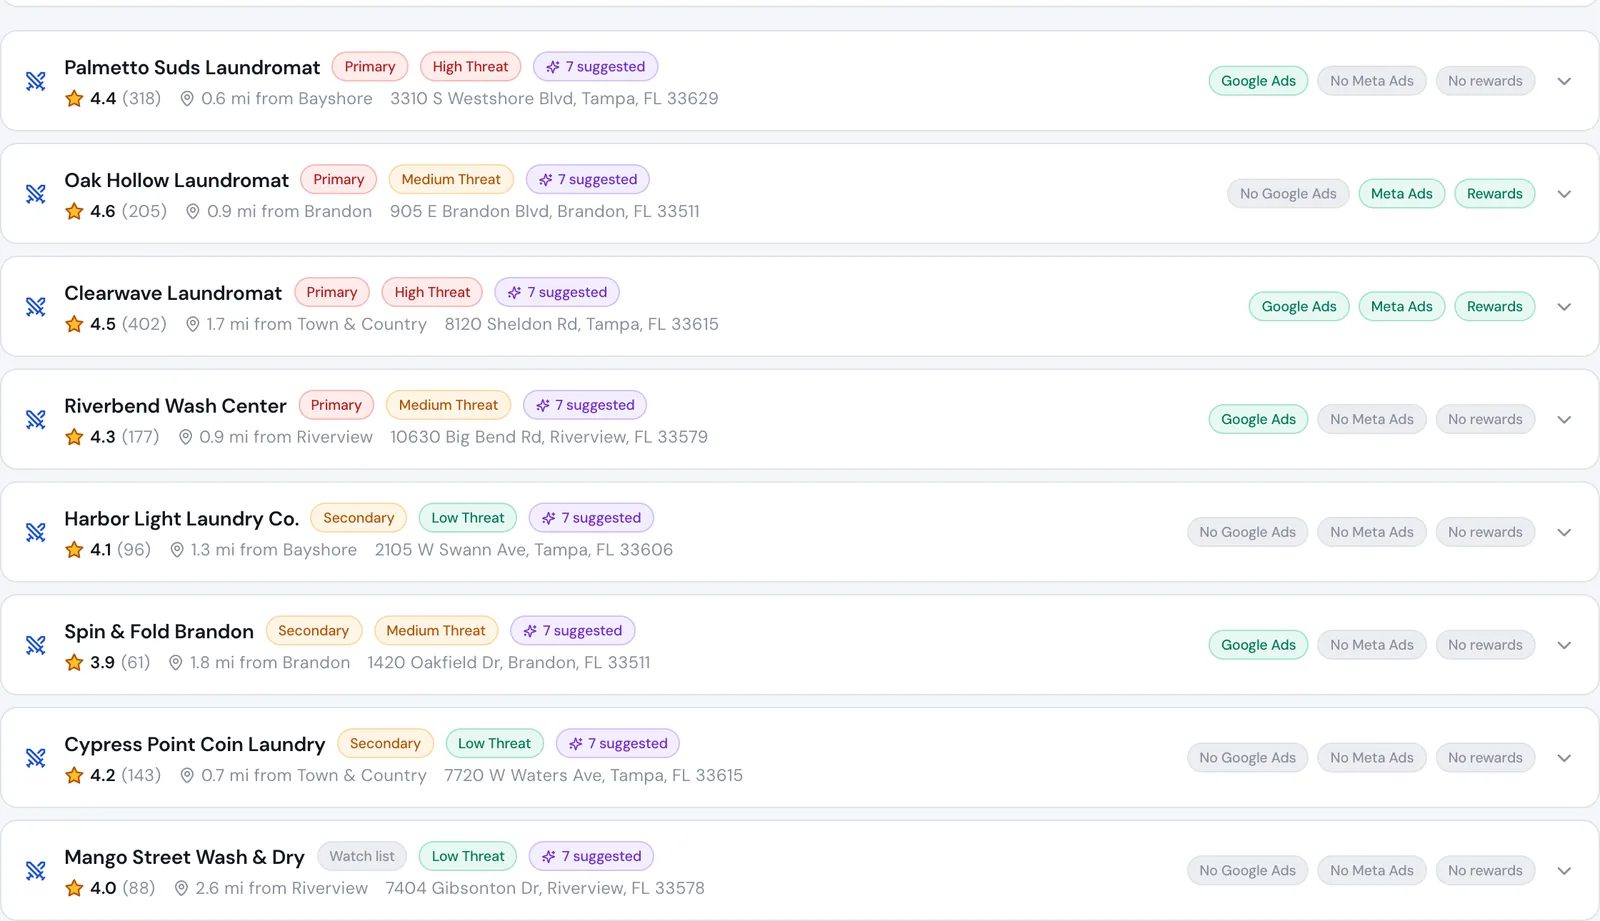The image size is (1600, 921).
Task: Click Google Ads badge on Palmetto Suds row
Action: point(1258,81)
